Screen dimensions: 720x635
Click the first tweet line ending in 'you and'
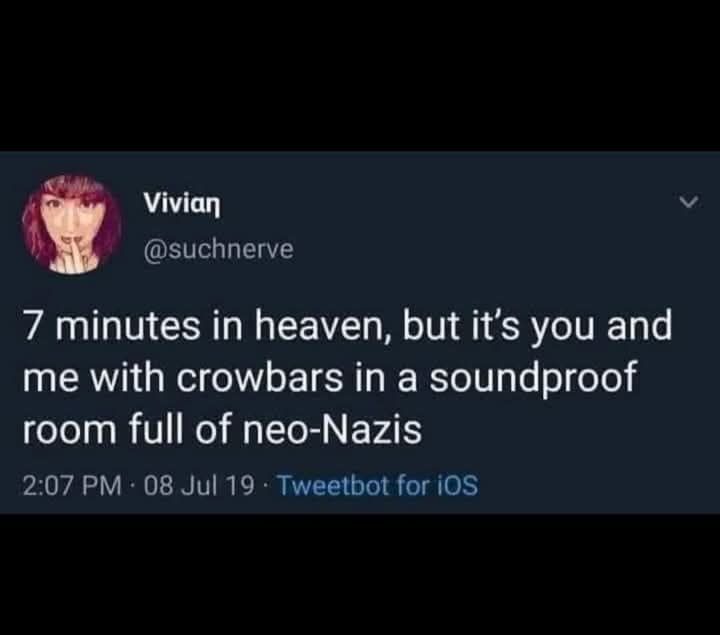point(347,327)
